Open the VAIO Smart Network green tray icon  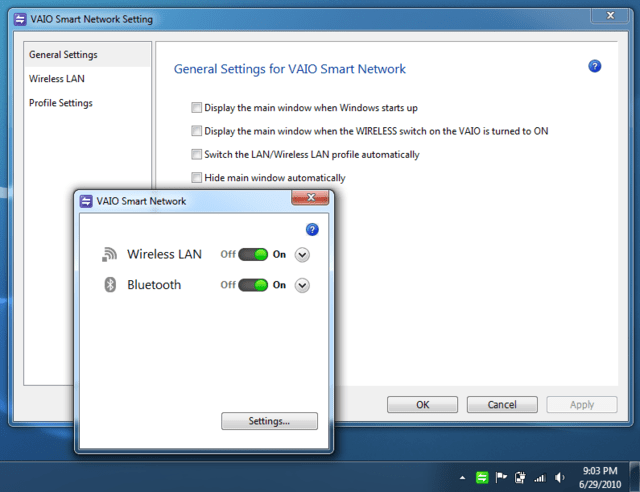pyautogui.click(x=482, y=477)
